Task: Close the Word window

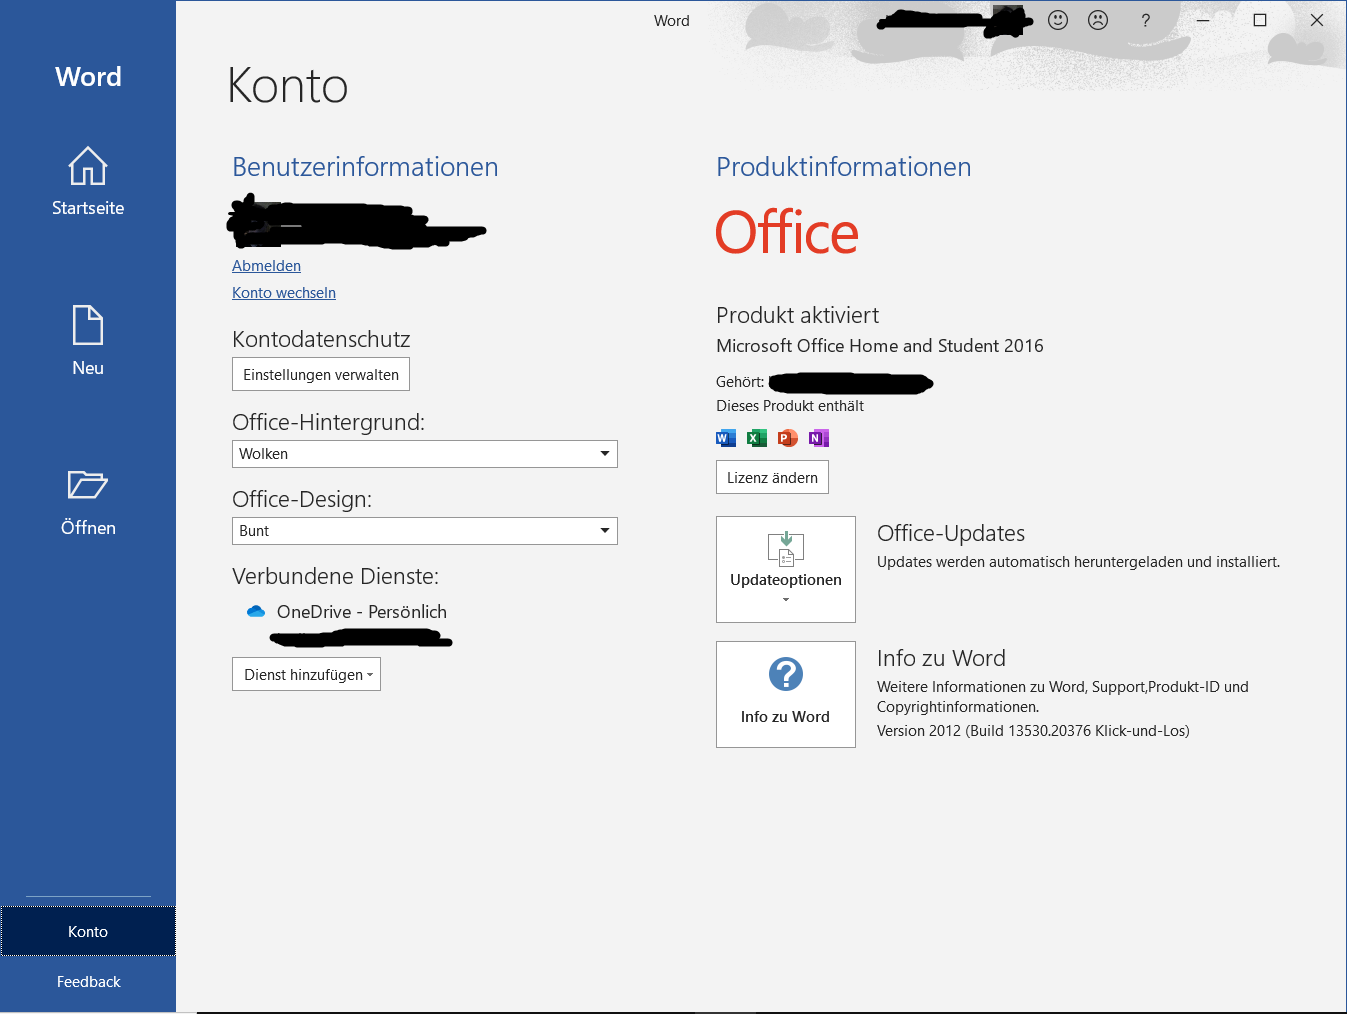Action: [x=1317, y=20]
